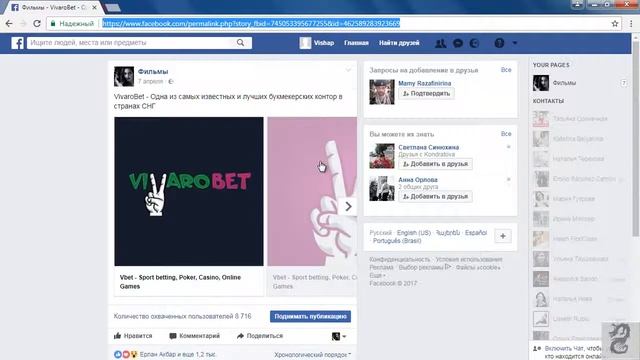Open Найти друзей in header
The height and width of the screenshot is (360, 640).
click(x=399, y=43)
